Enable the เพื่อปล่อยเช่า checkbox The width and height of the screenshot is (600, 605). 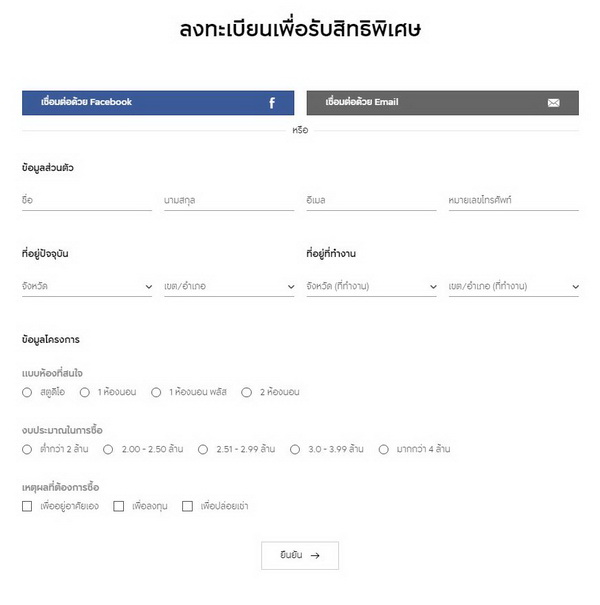coord(187,507)
